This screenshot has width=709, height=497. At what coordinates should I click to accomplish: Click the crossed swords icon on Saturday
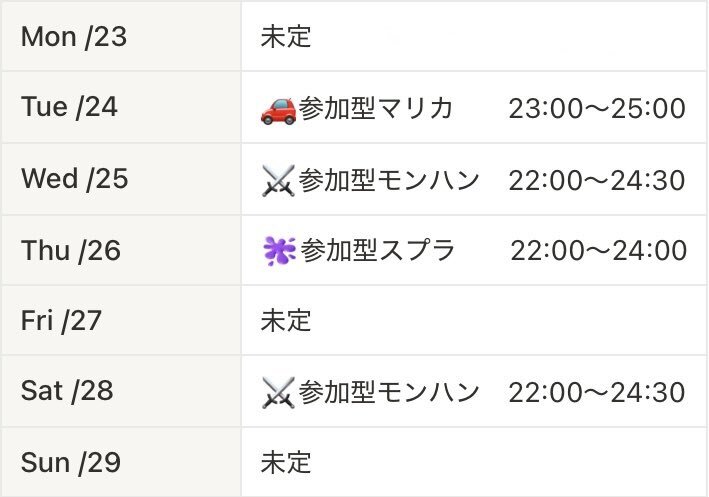[279, 392]
